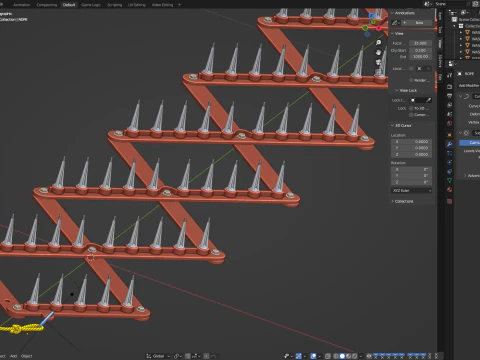
Task: Open the Particles properties tab icon
Action: pyautogui.click(x=449, y=153)
